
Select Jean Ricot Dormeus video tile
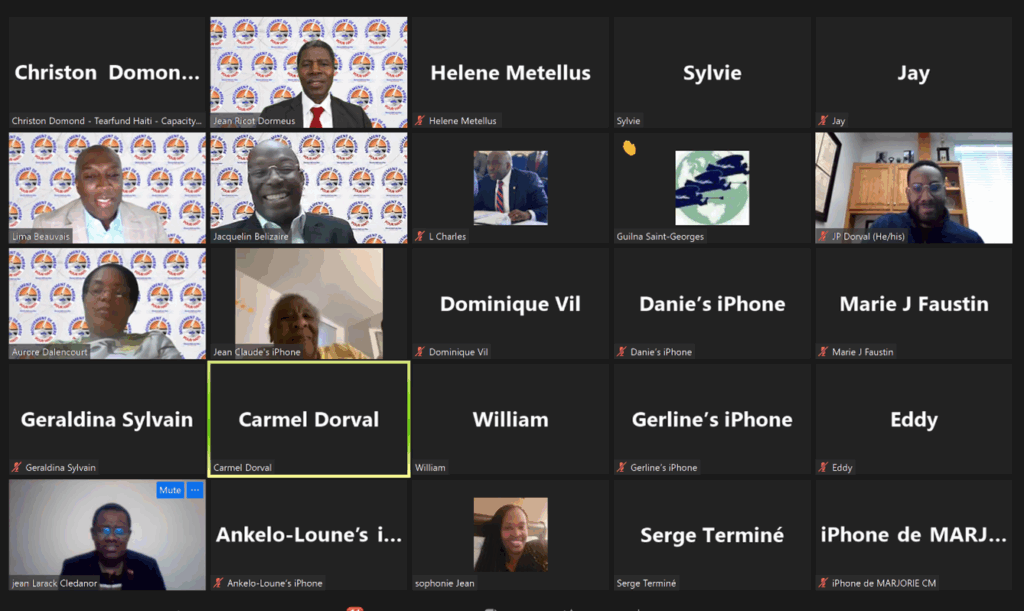click(x=309, y=72)
